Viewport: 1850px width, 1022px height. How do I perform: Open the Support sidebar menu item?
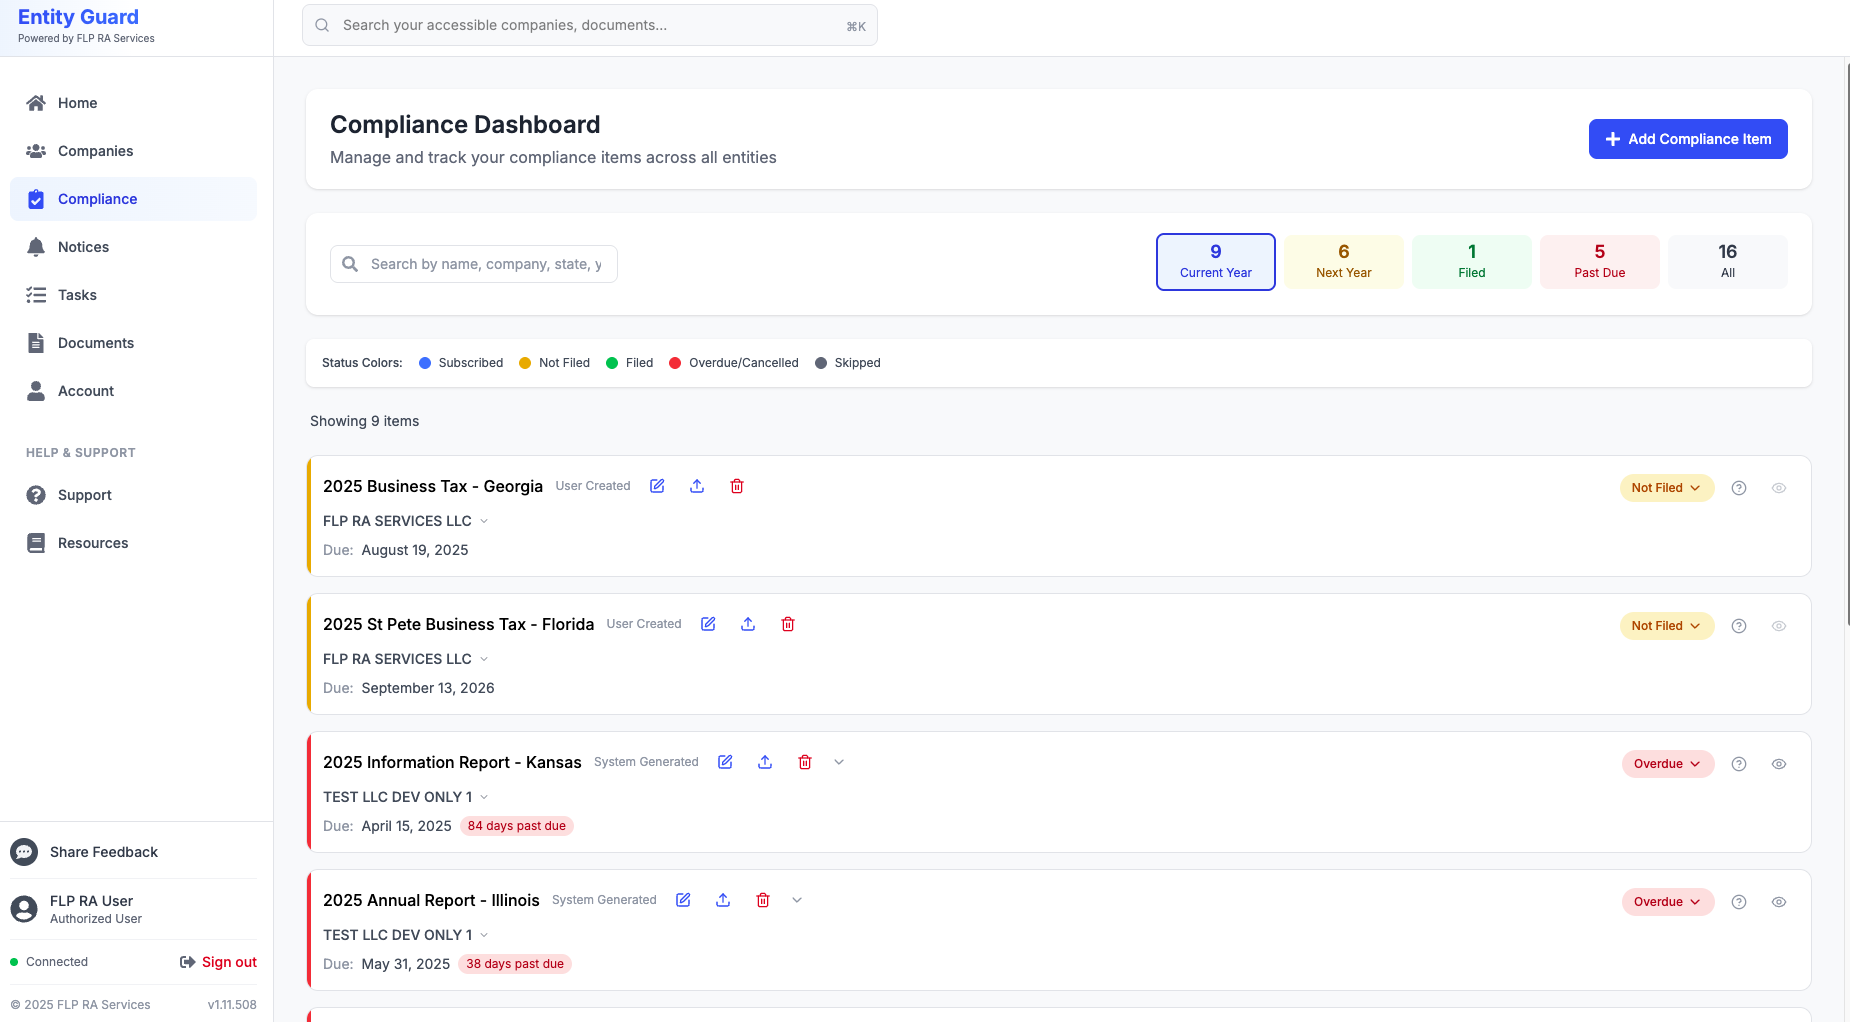pos(133,495)
